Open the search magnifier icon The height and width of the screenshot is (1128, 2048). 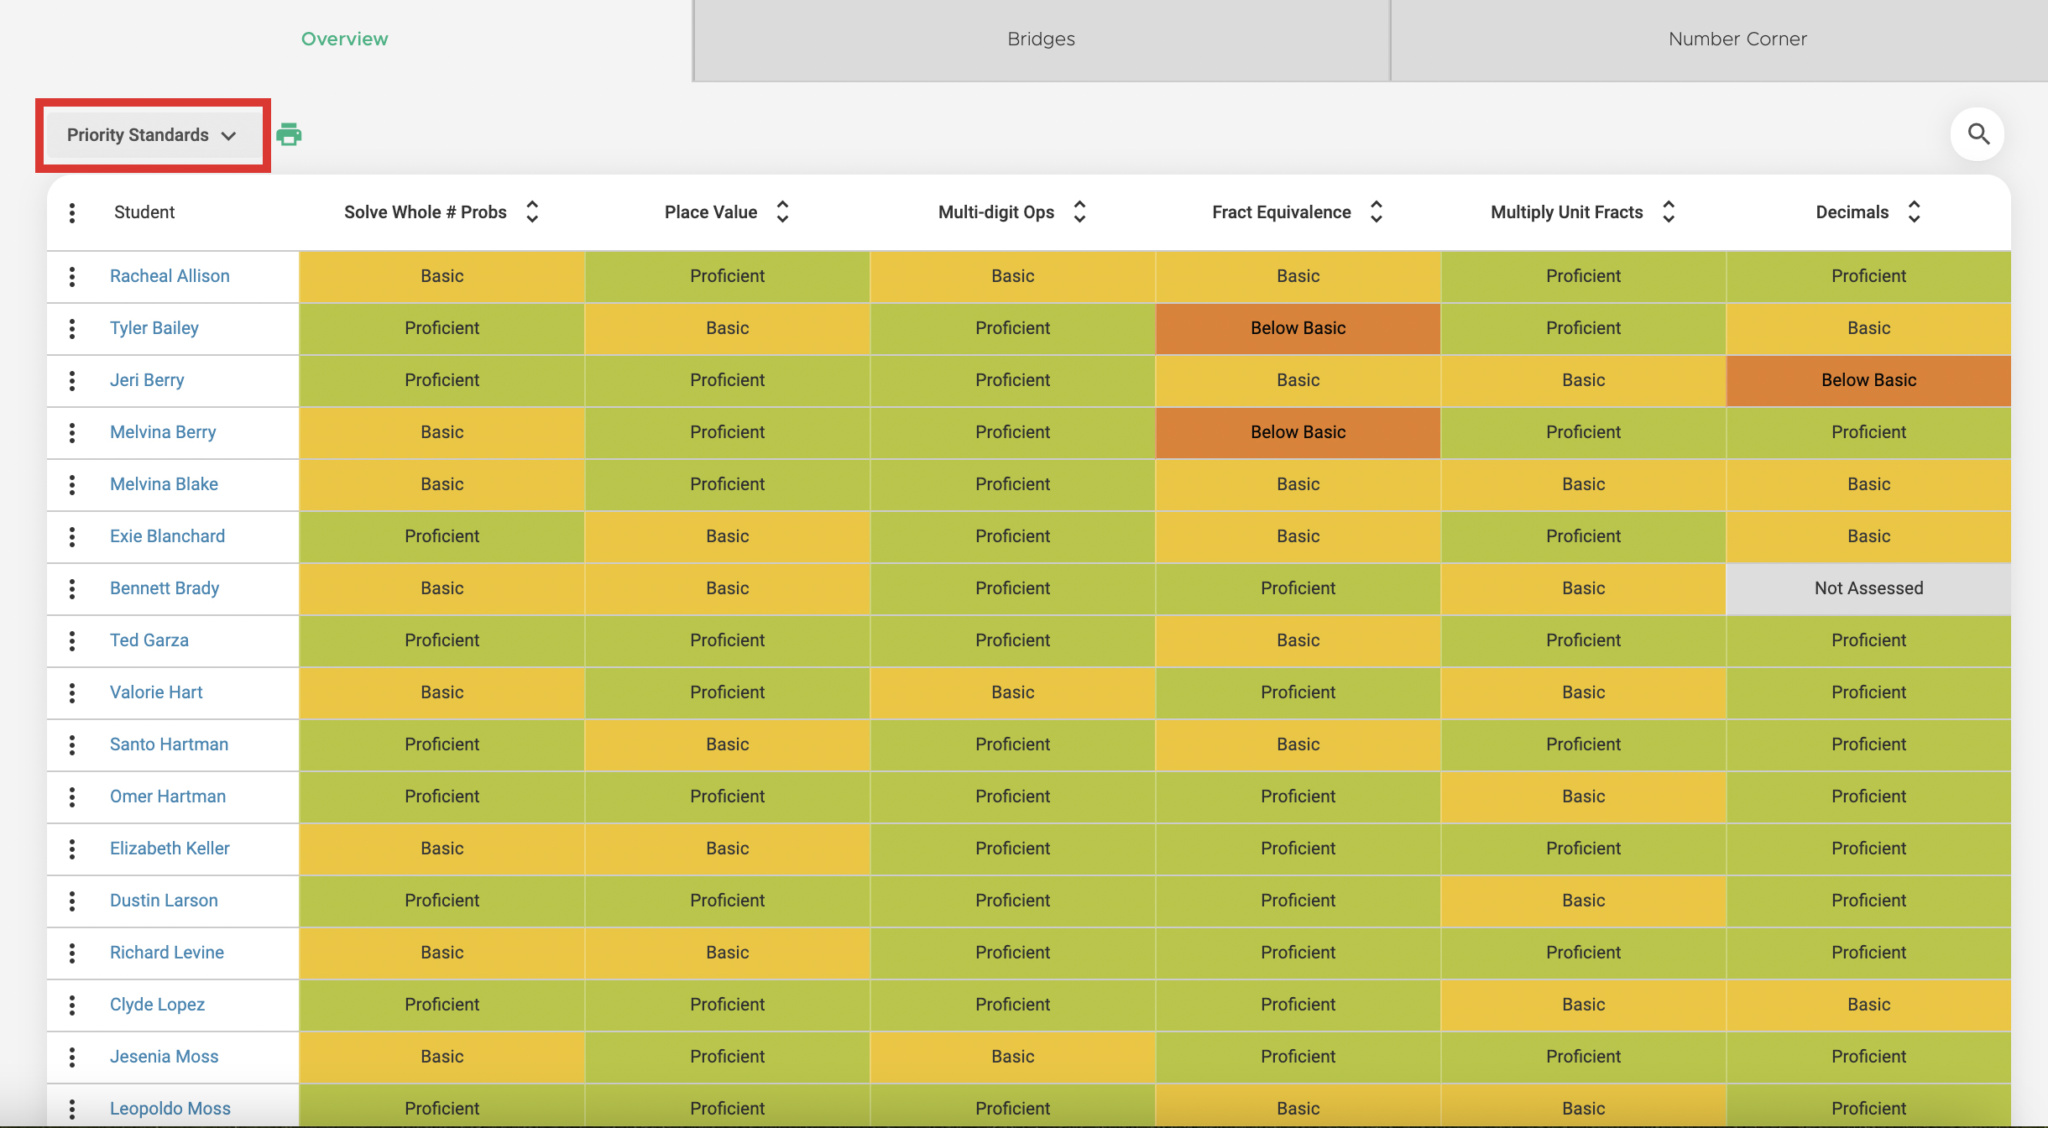coord(1978,134)
